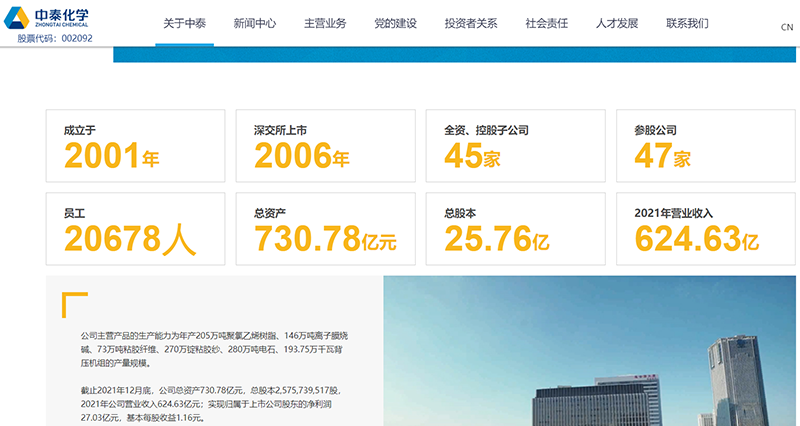The height and width of the screenshot is (426, 800).
Task: Select the 成立于 2001年 card
Action: coord(135,146)
